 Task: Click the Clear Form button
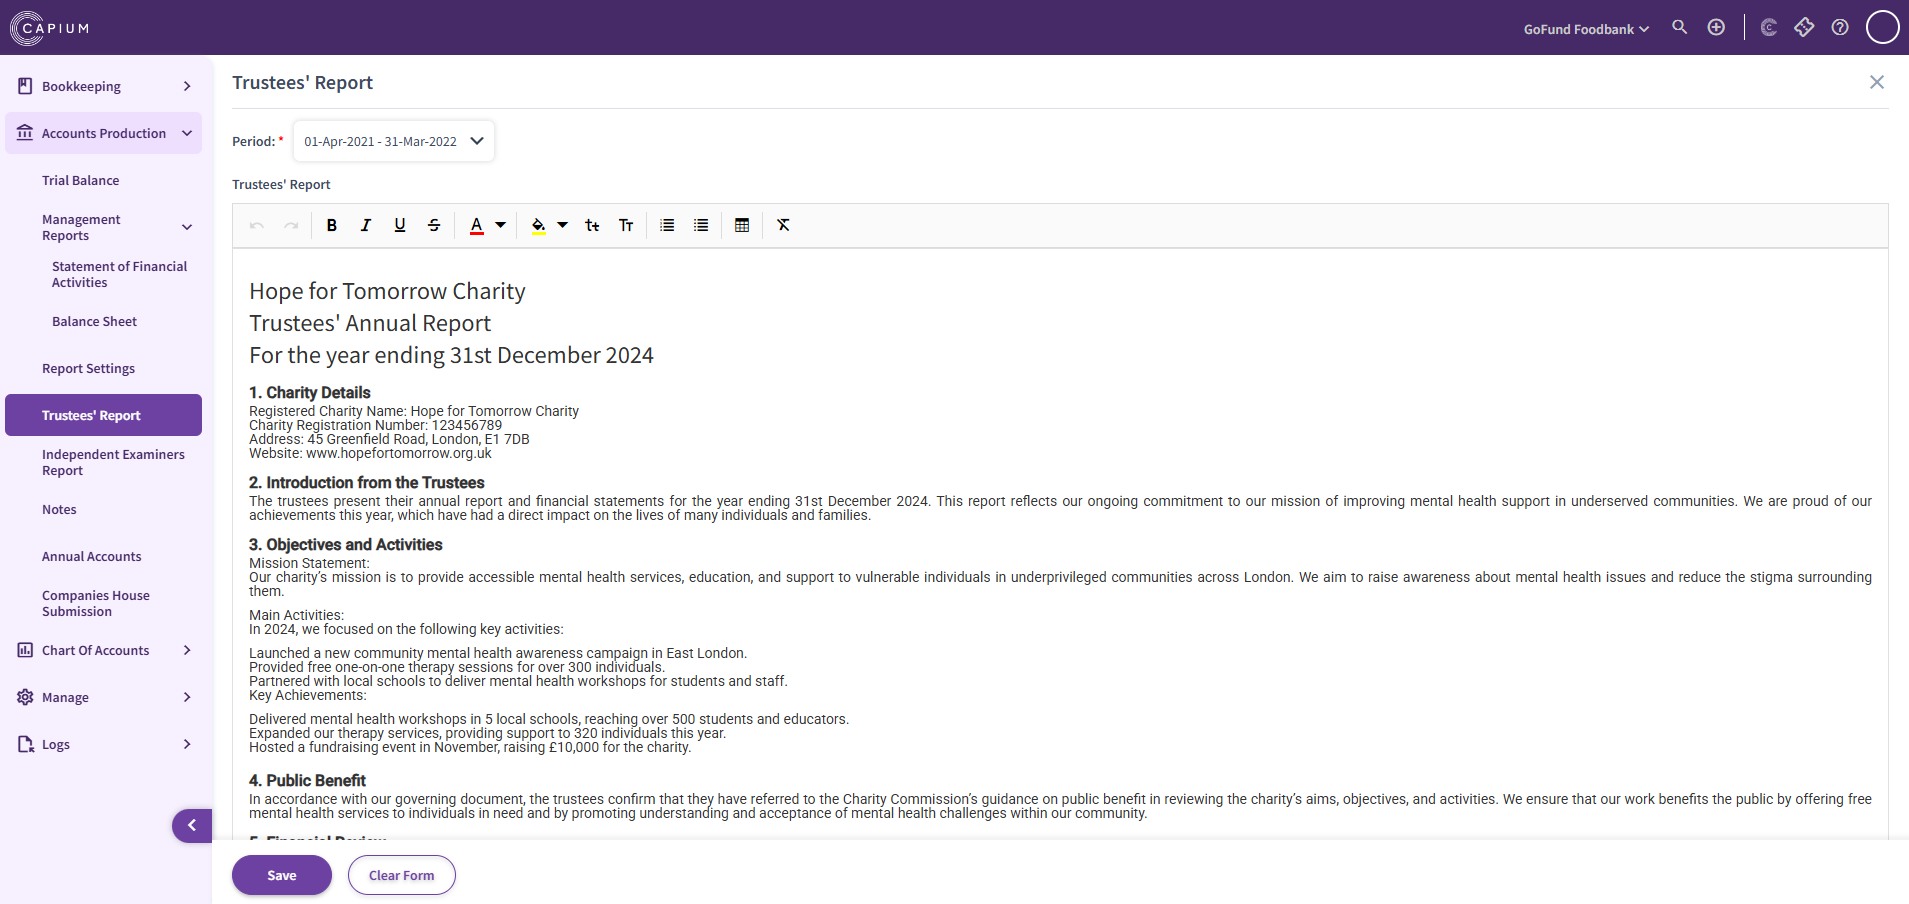(402, 875)
